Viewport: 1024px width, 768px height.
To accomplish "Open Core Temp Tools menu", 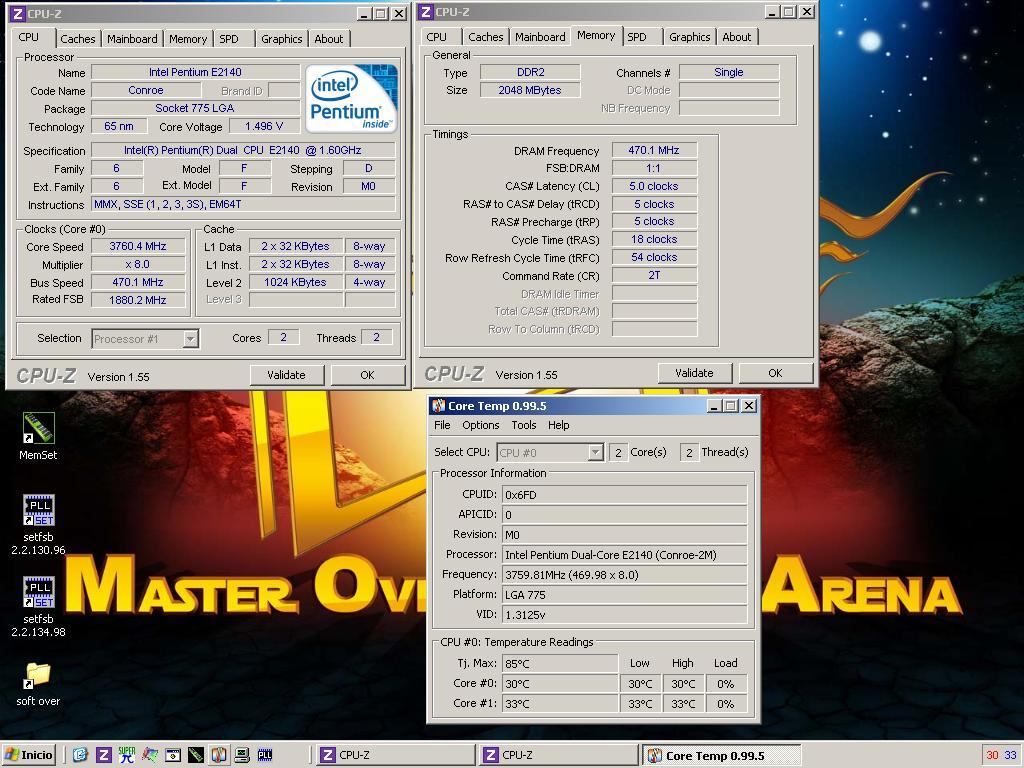I will click(x=524, y=425).
